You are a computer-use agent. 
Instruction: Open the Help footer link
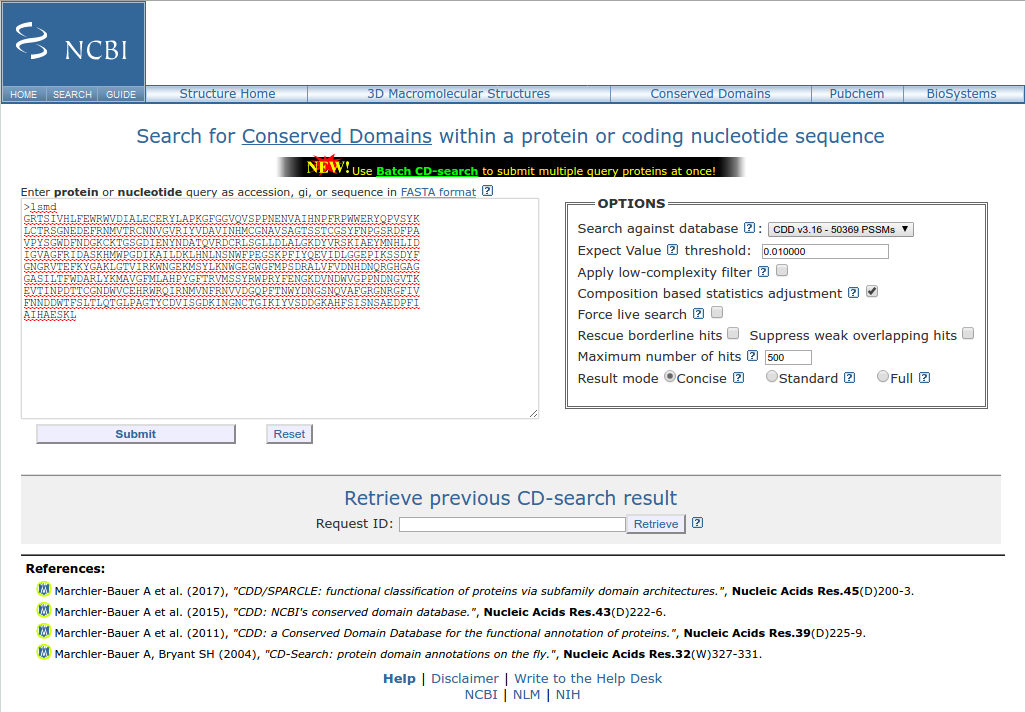coord(399,679)
